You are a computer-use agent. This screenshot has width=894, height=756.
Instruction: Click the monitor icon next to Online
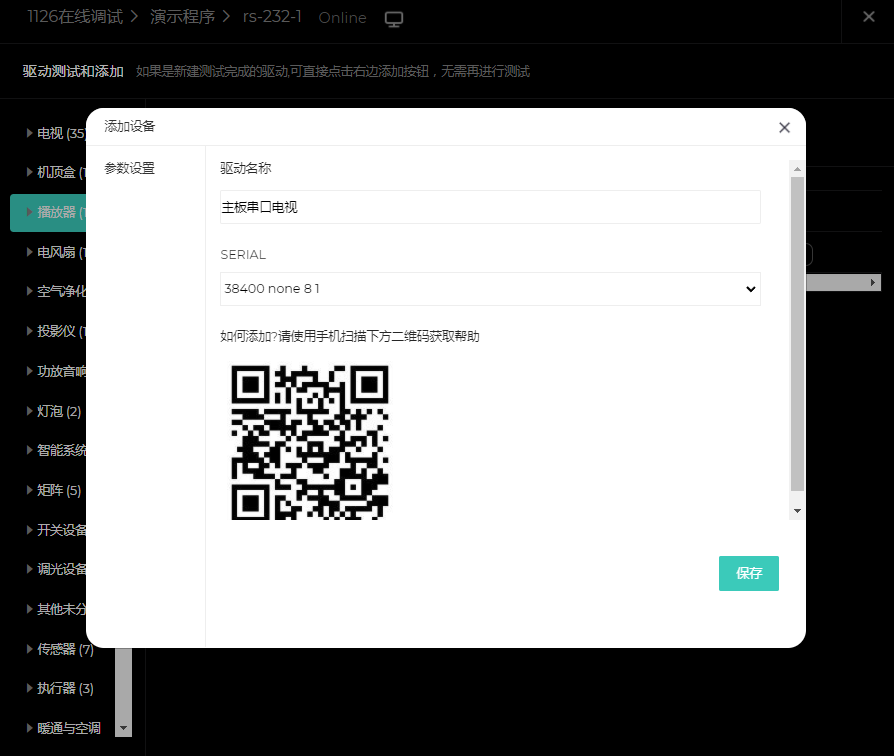pyautogui.click(x=393, y=19)
